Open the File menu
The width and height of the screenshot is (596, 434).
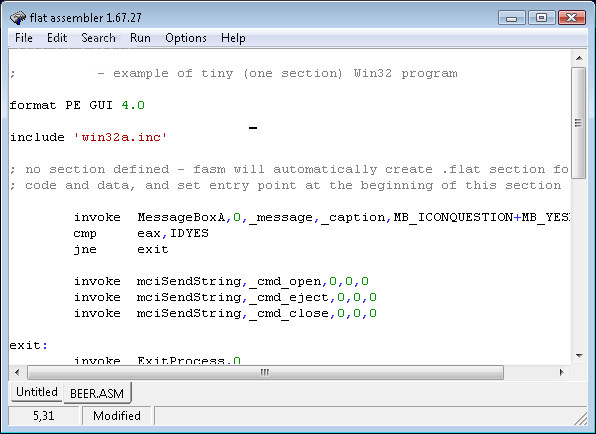tap(24, 38)
